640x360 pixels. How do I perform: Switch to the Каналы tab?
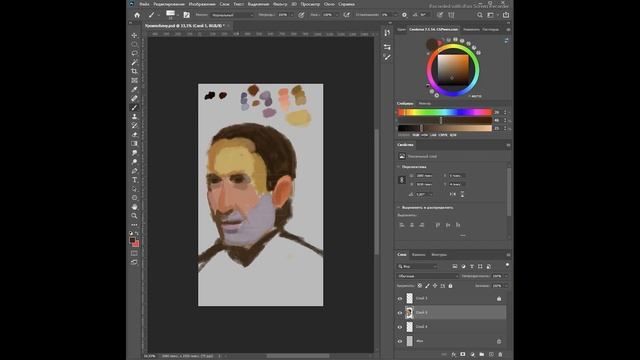pyautogui.click(x=418, y=255)
